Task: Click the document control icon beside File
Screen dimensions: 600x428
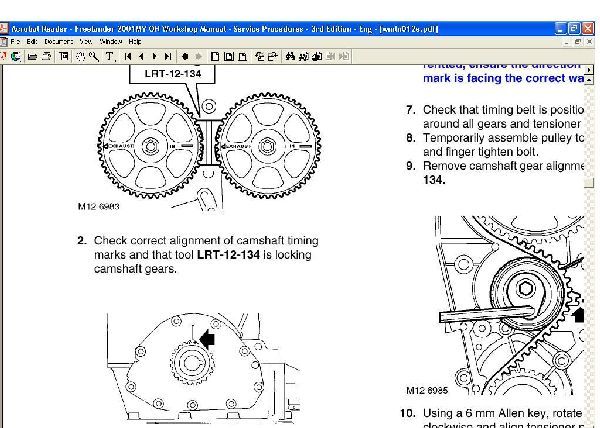Action: tap(3, 41)
